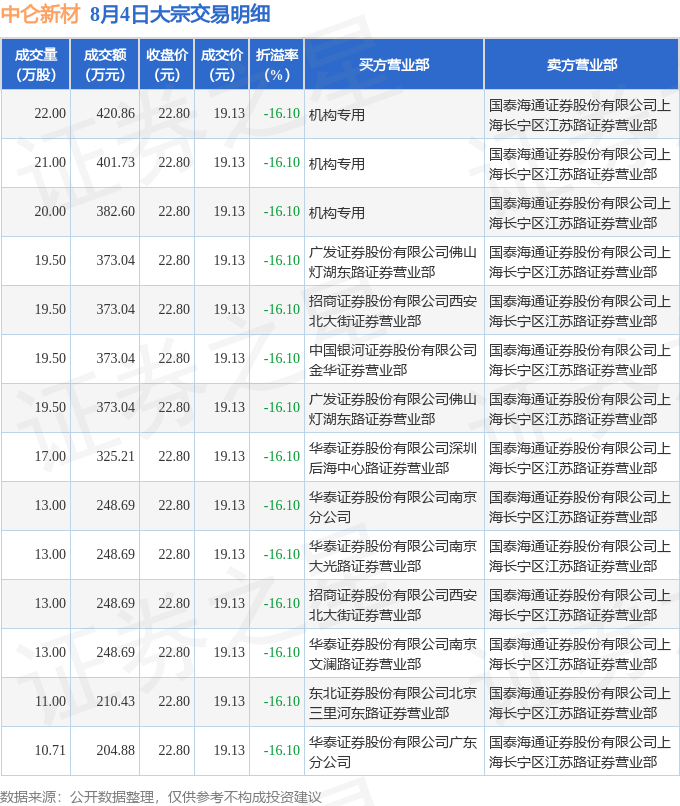Click the 成交价(元) column header
Viewport: 680px width, 806px height.
[222, 65]
